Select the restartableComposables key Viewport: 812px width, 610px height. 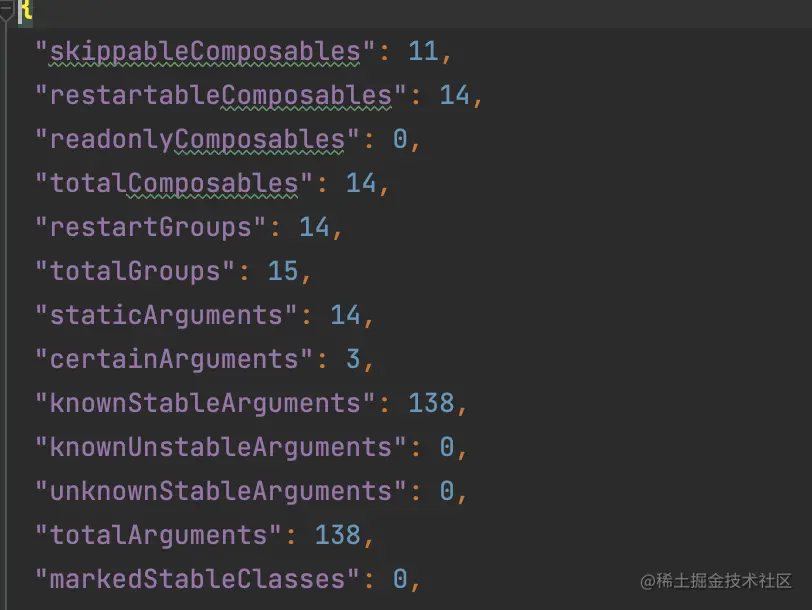[220, 95]
